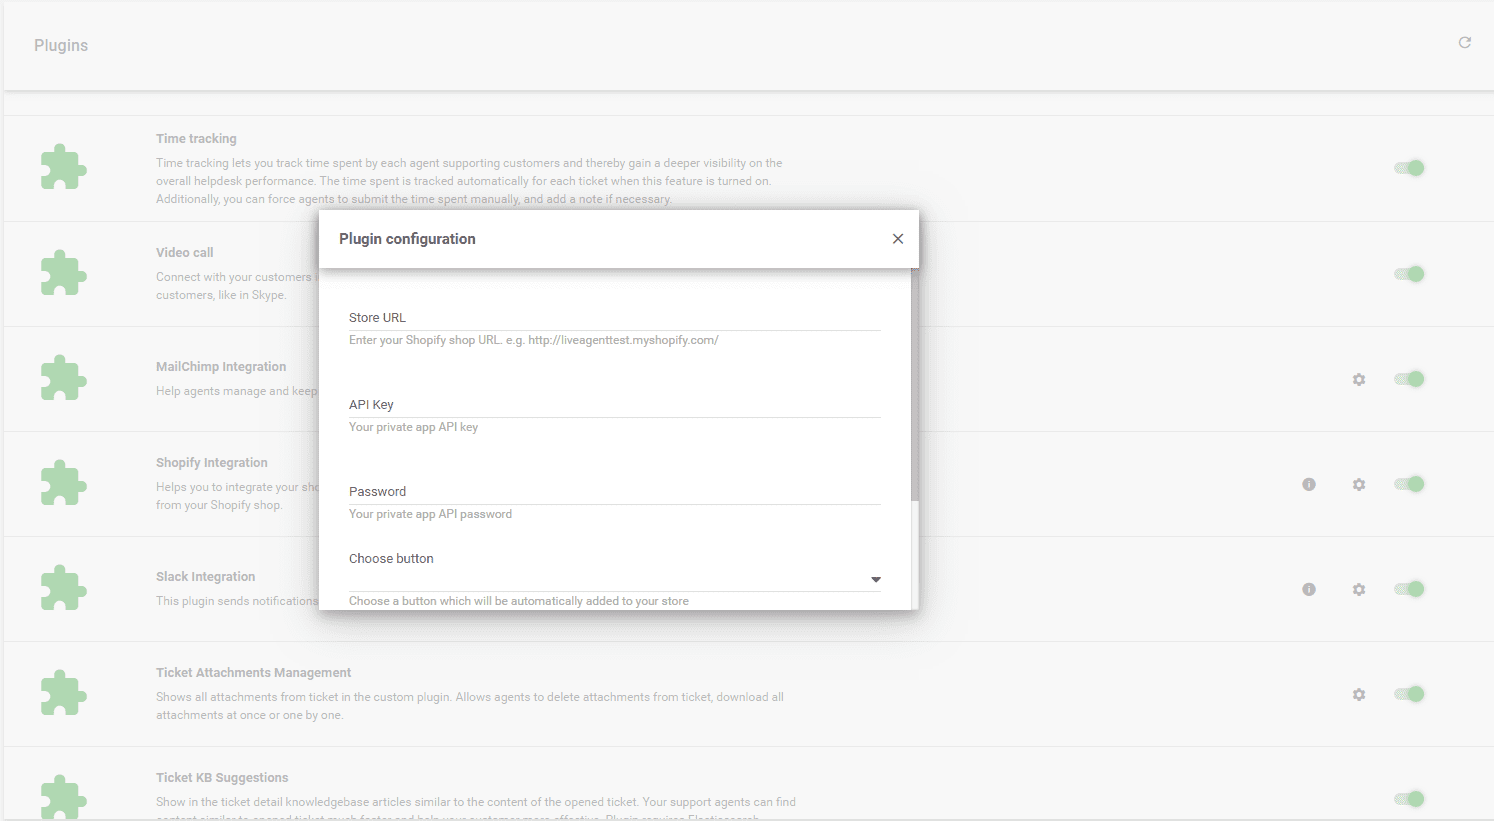Open Slack Integration settings gear
Viewport: 1494px width, 821px height.
pyautogui.click(x=1359, y=589)
